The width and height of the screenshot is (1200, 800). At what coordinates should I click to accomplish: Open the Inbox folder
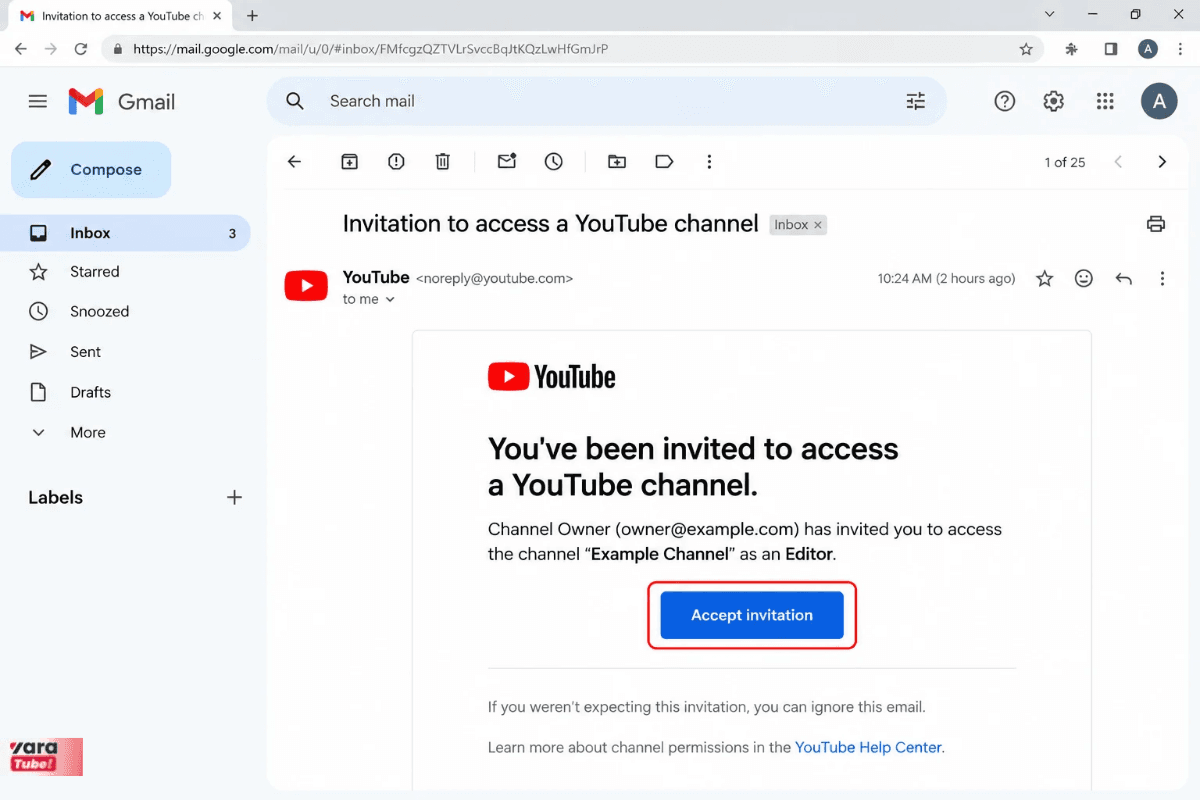pos(125,233)
